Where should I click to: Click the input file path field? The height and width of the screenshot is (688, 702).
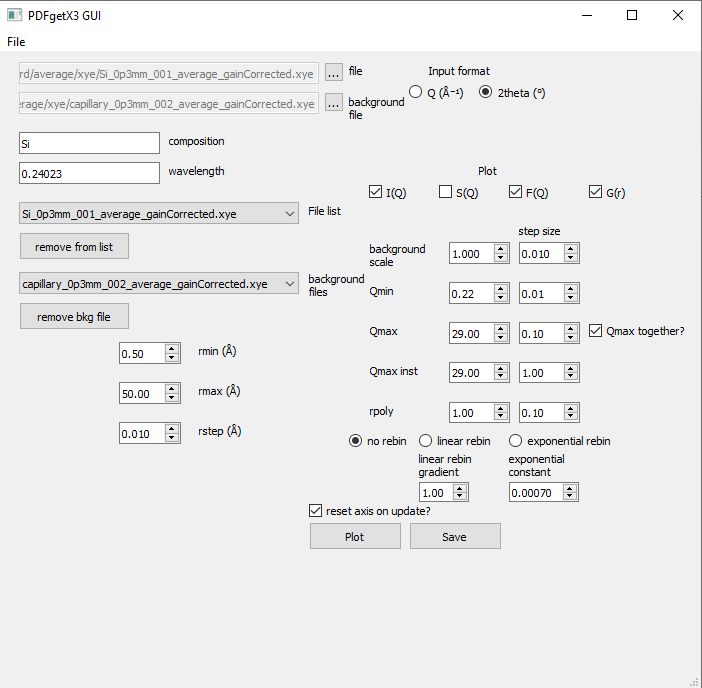169,73
